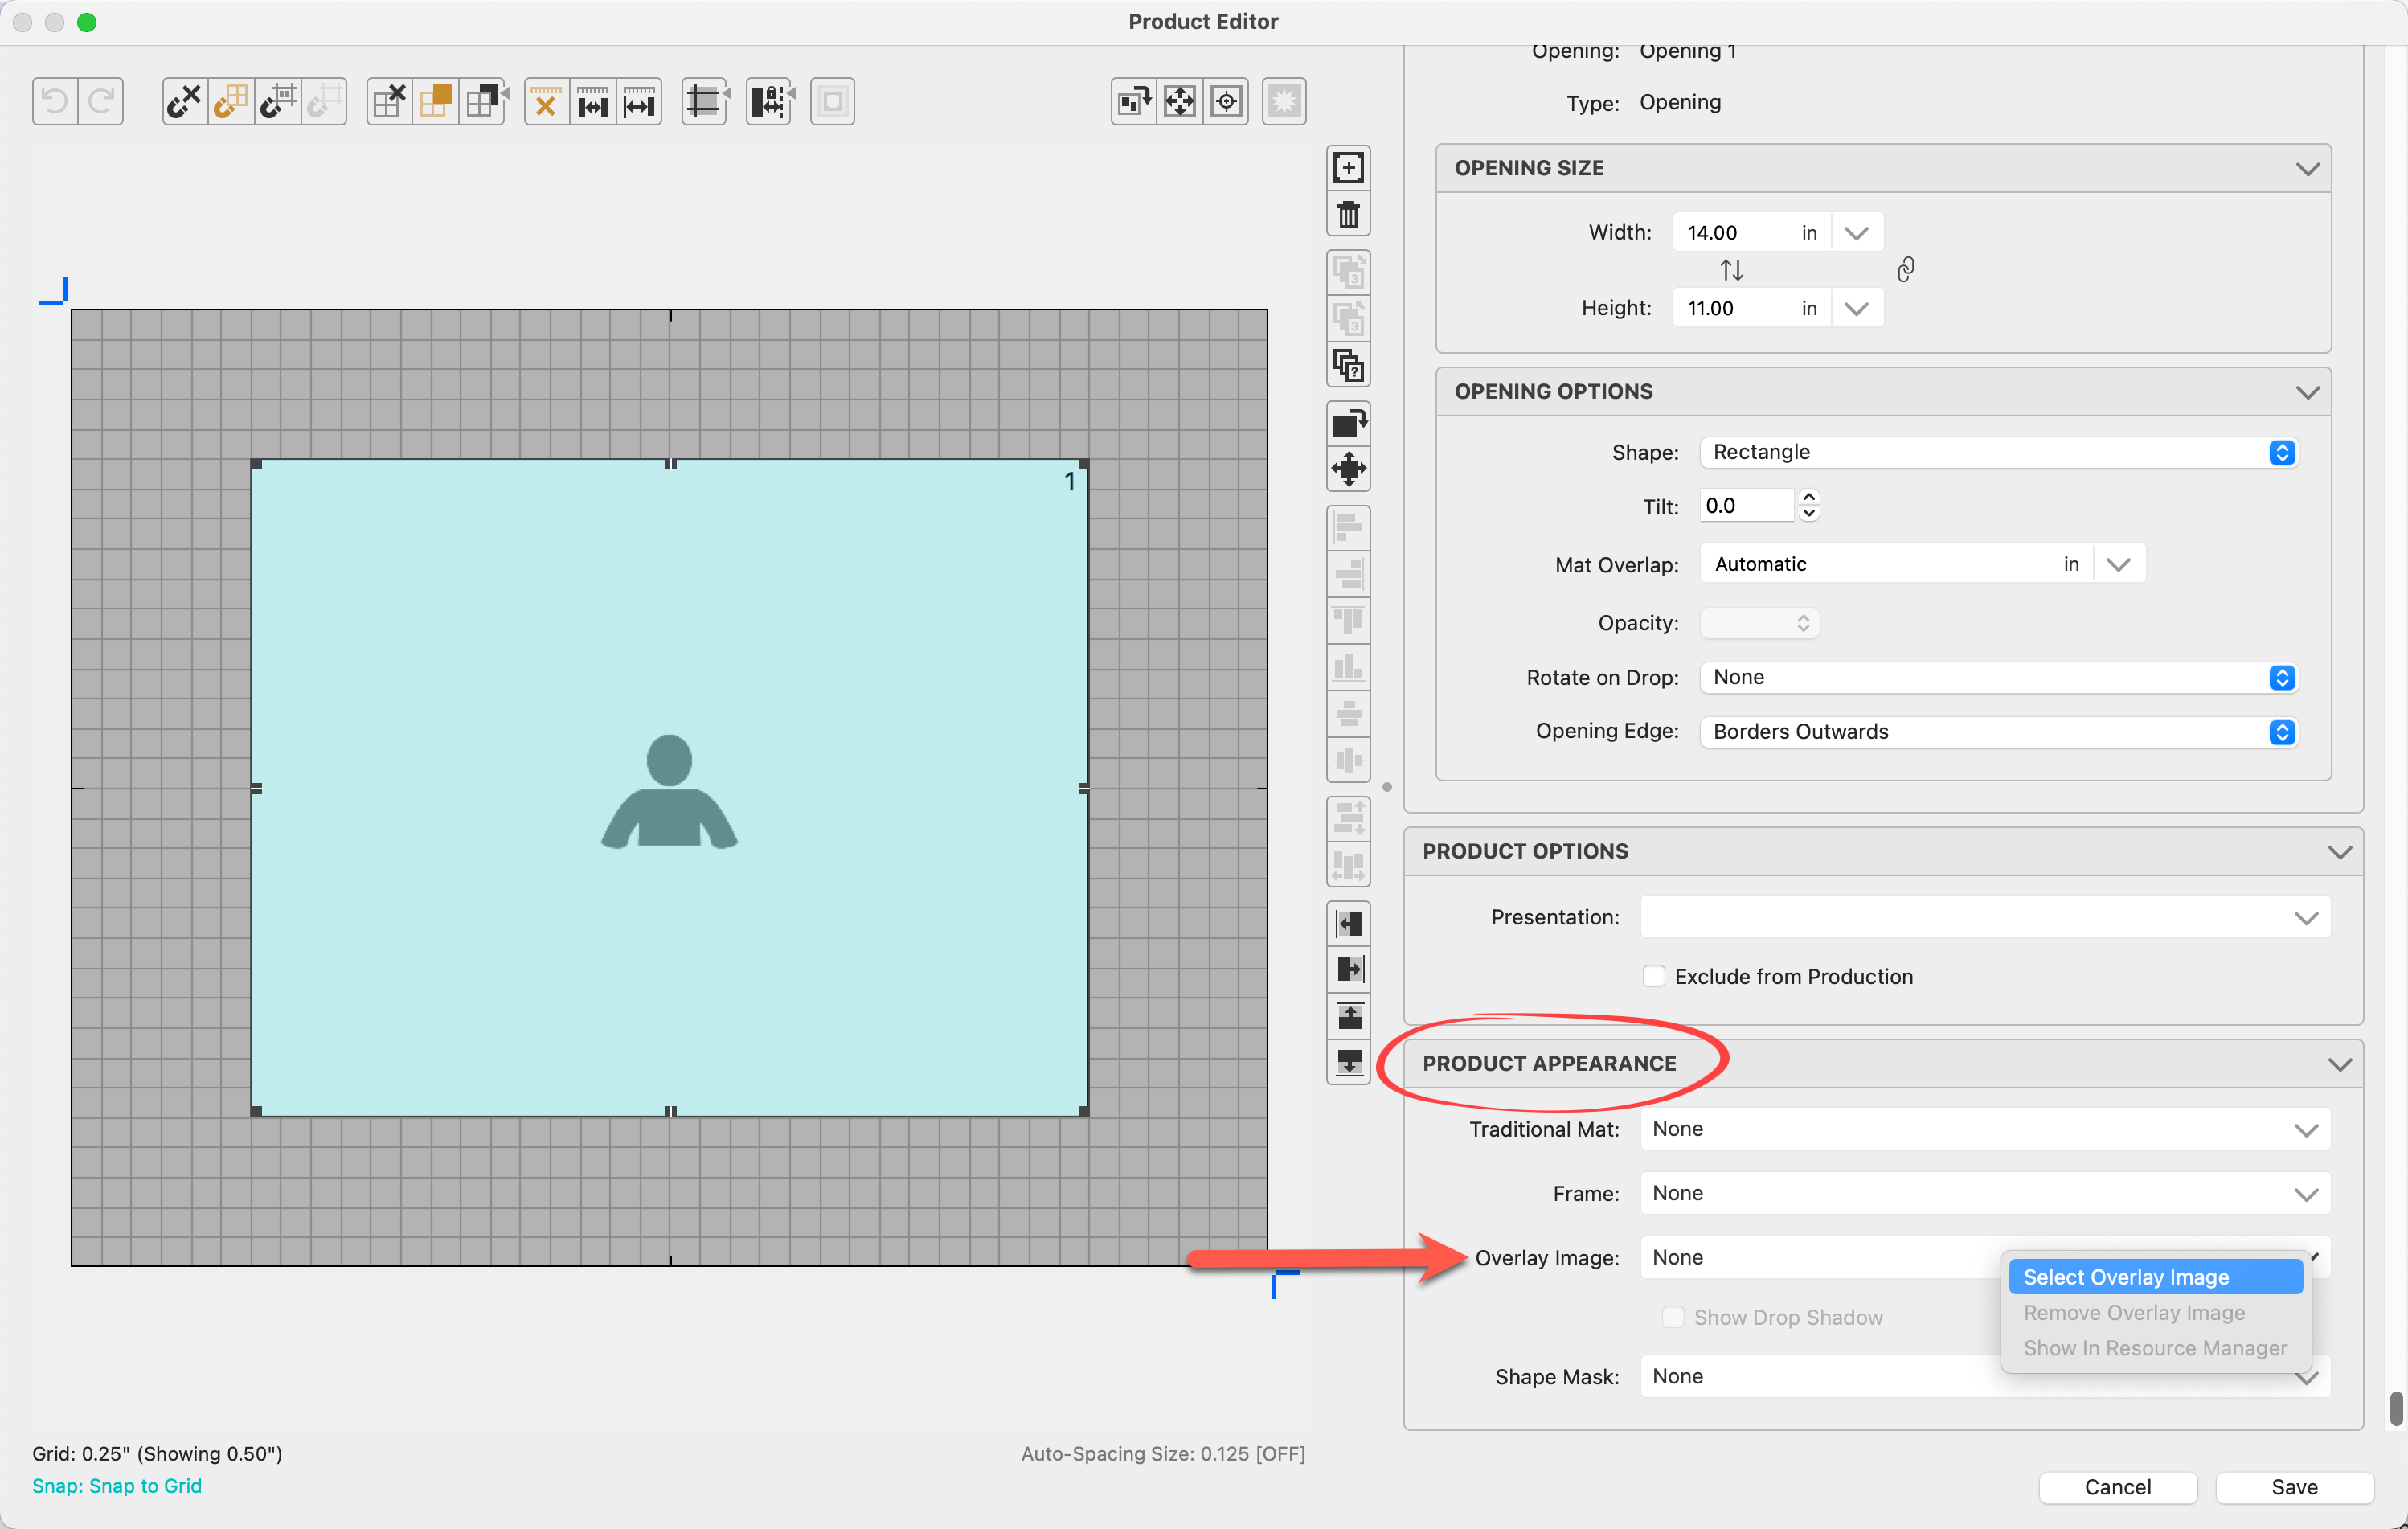This screenshot has height=1529, width=2408.
Task: Click the chain link aspect ratio icon
Action: pos(1906,270)
